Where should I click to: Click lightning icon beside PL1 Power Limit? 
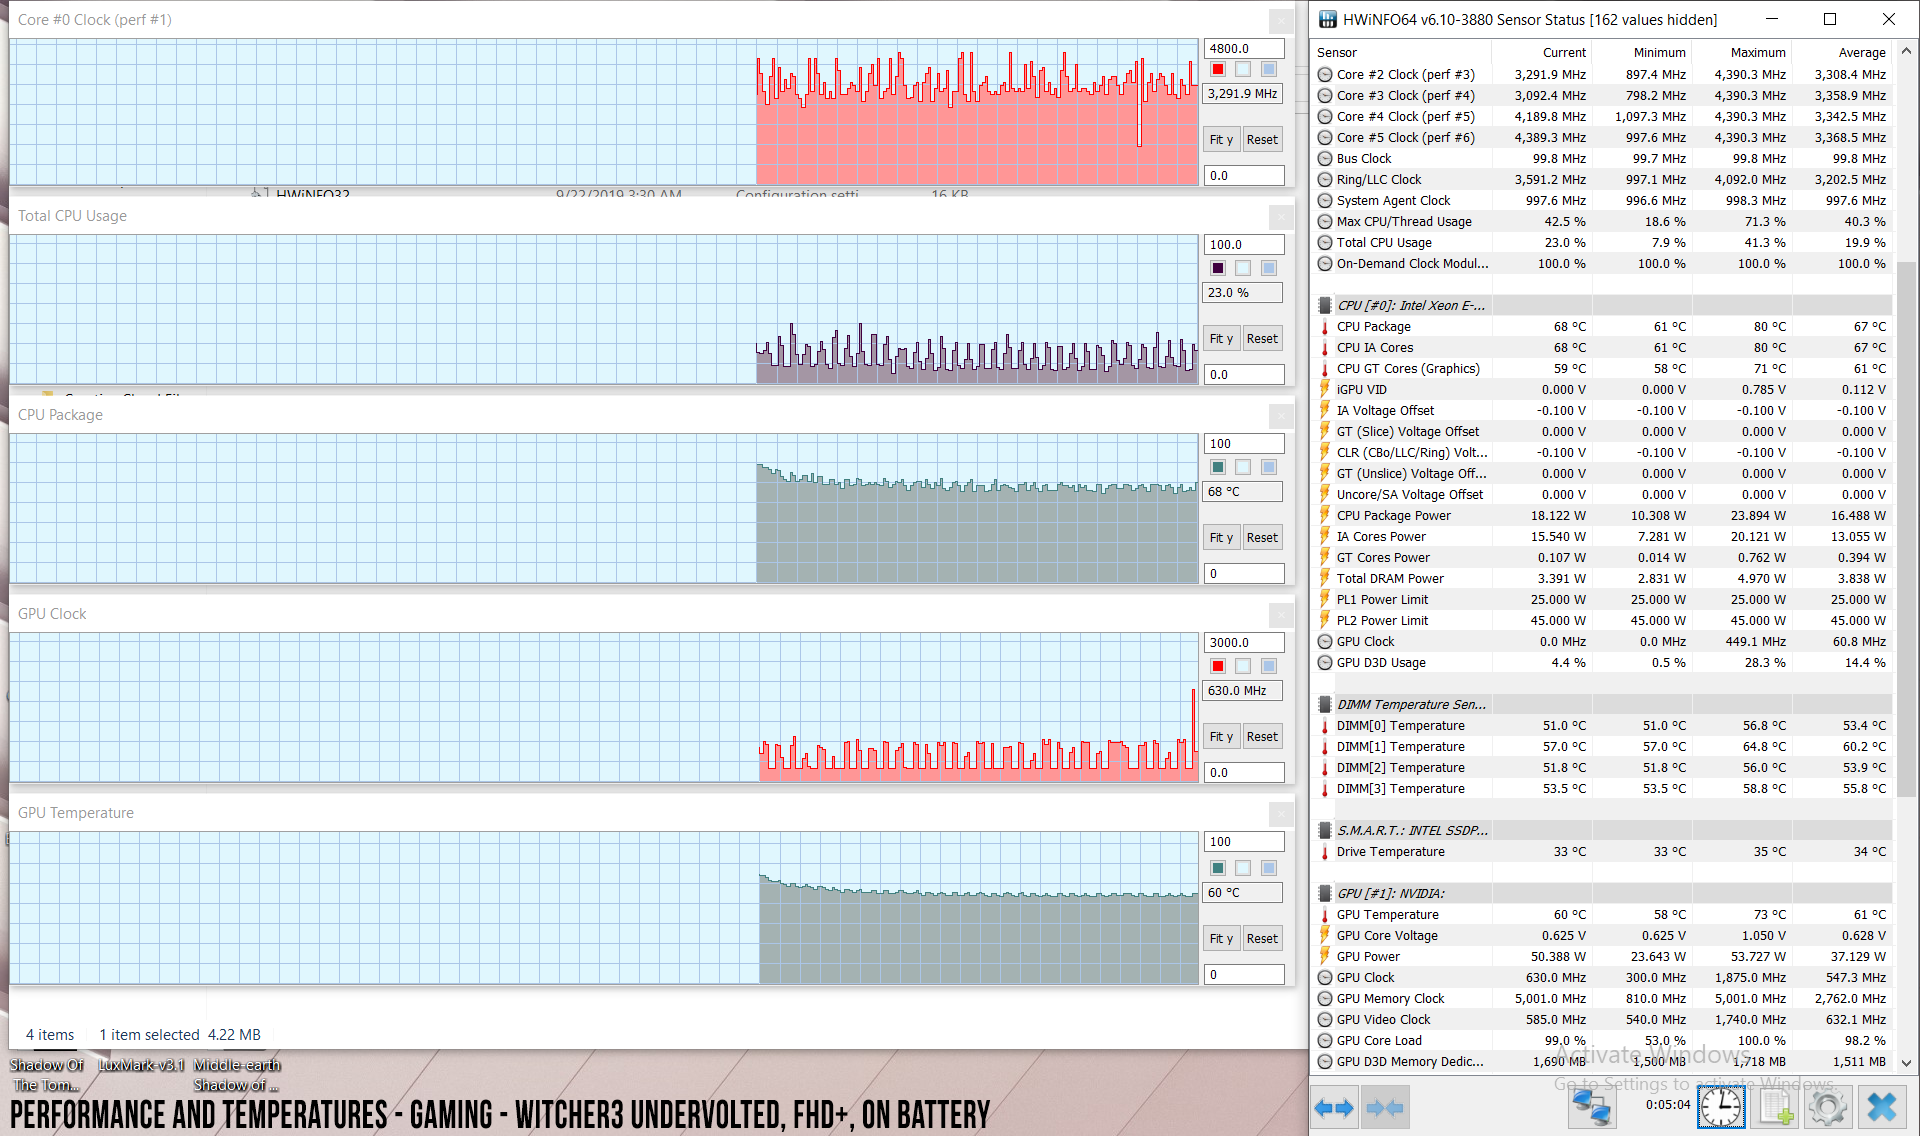tap(1325, 599)
